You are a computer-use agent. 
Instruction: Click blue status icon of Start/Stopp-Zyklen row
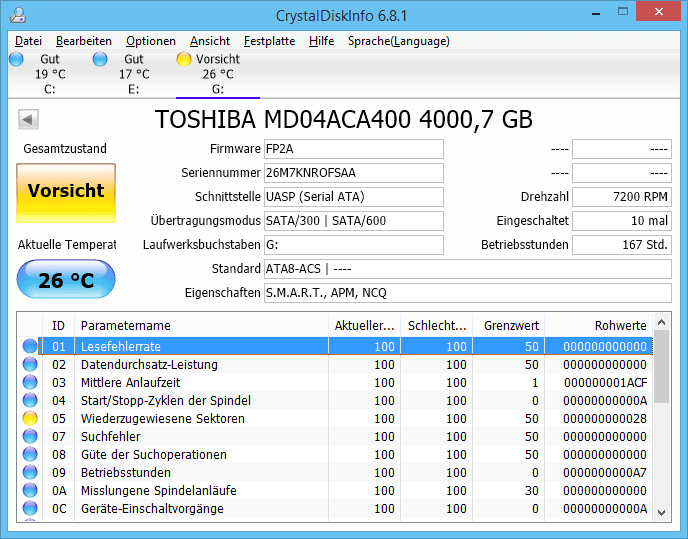(x=30, y=400)
